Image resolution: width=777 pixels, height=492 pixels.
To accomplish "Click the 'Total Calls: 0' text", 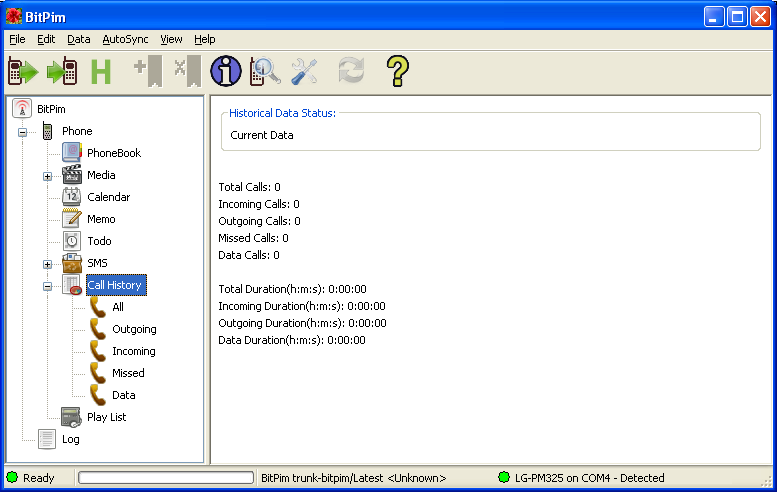I will click(x=249, y=187).
